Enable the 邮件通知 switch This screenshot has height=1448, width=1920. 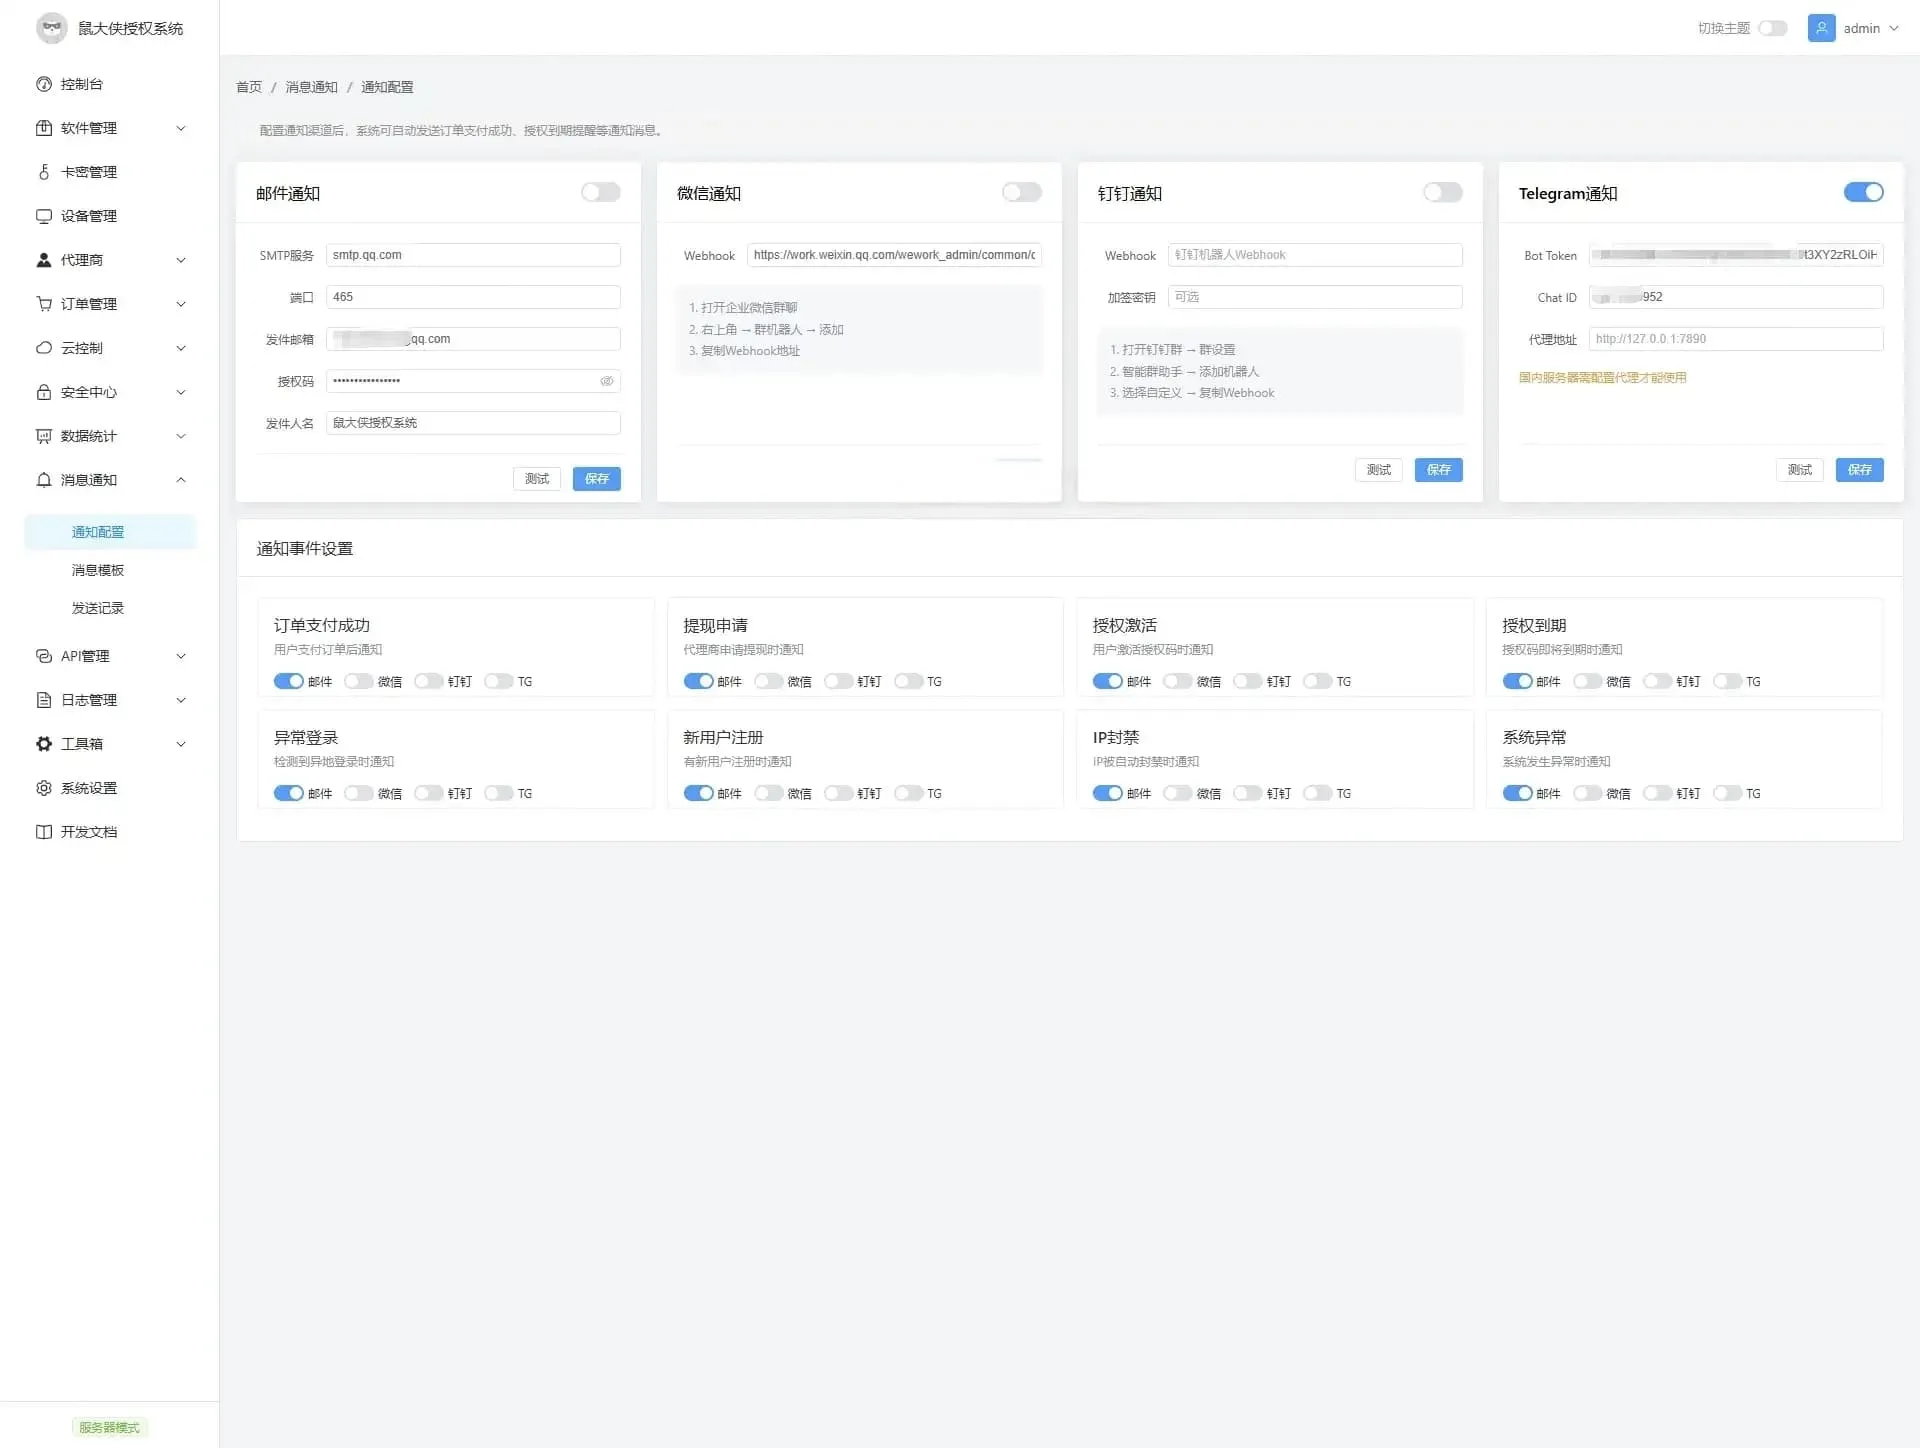coord(601,192)
